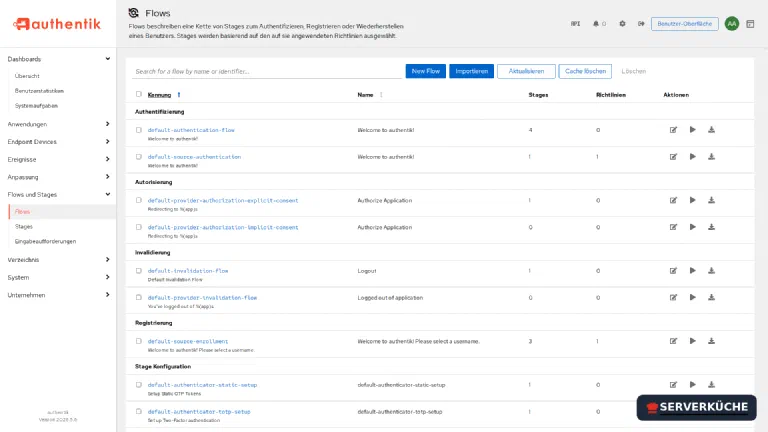
Task: Edit the default-source-authentication flow
Action: click(x=673, y=157)
